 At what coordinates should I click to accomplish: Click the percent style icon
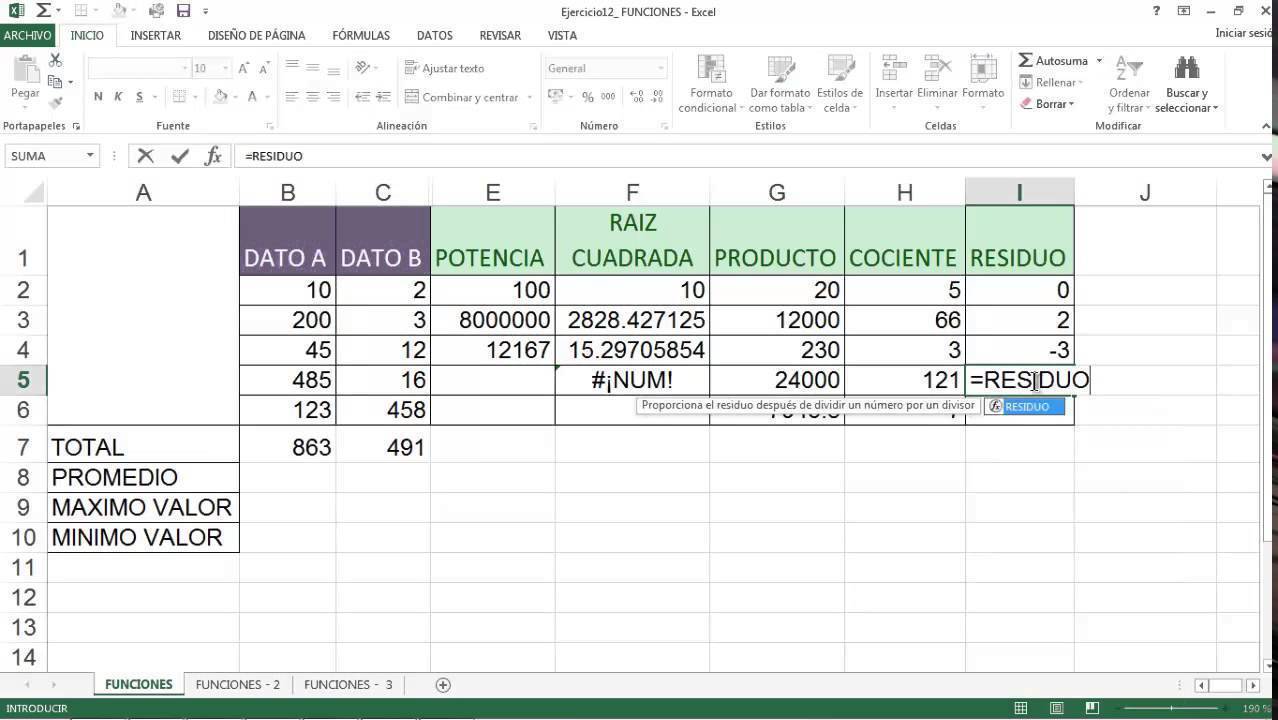click(x=588, y=97)
